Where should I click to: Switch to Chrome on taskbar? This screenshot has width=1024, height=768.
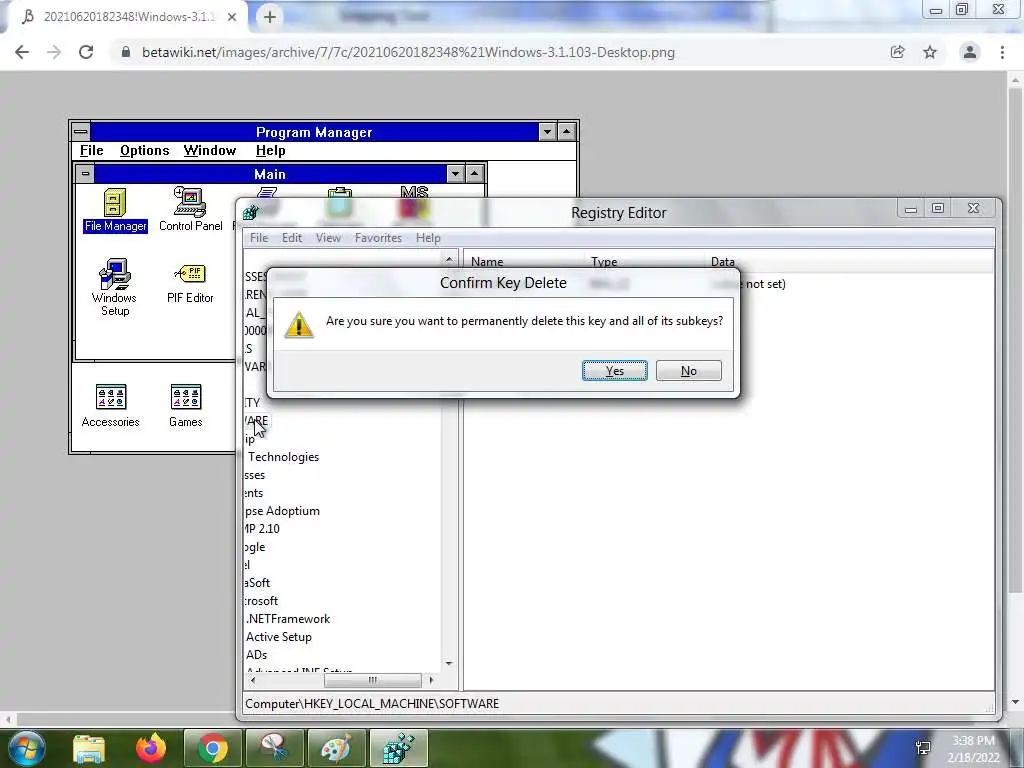(x=212, y=748)
